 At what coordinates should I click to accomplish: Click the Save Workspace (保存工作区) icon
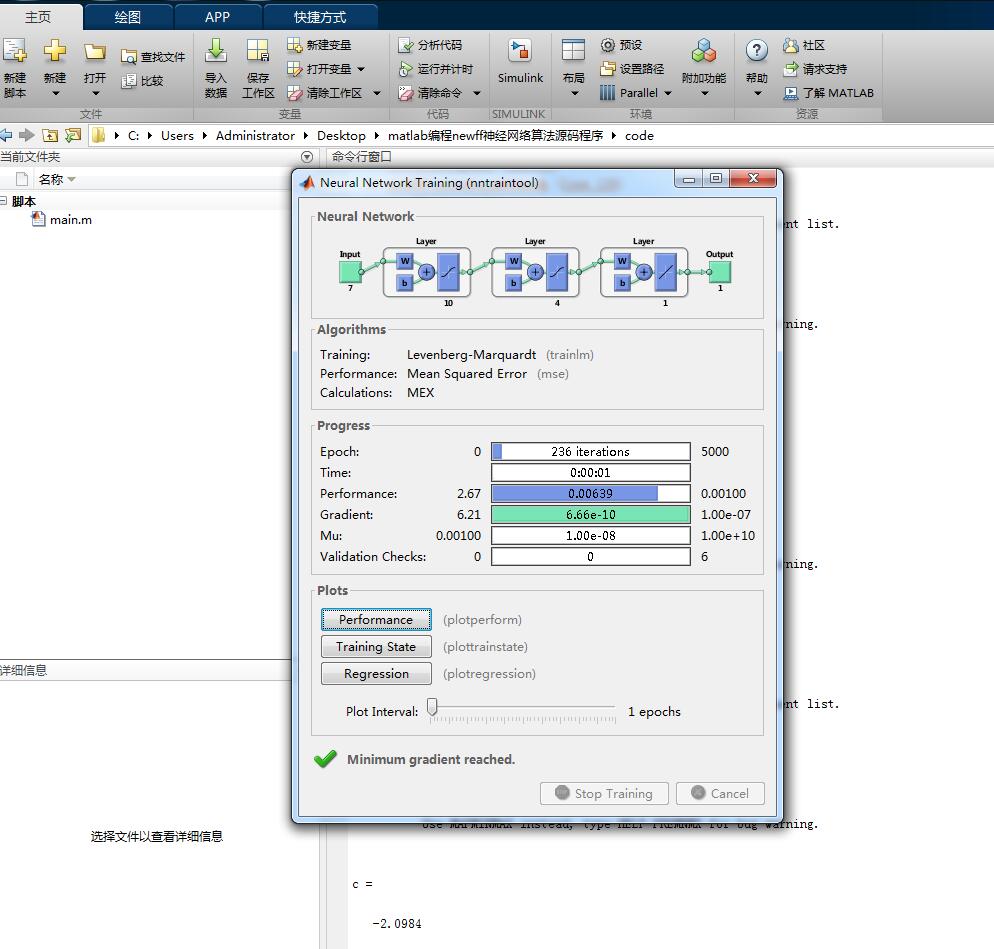tap(258, 51)
